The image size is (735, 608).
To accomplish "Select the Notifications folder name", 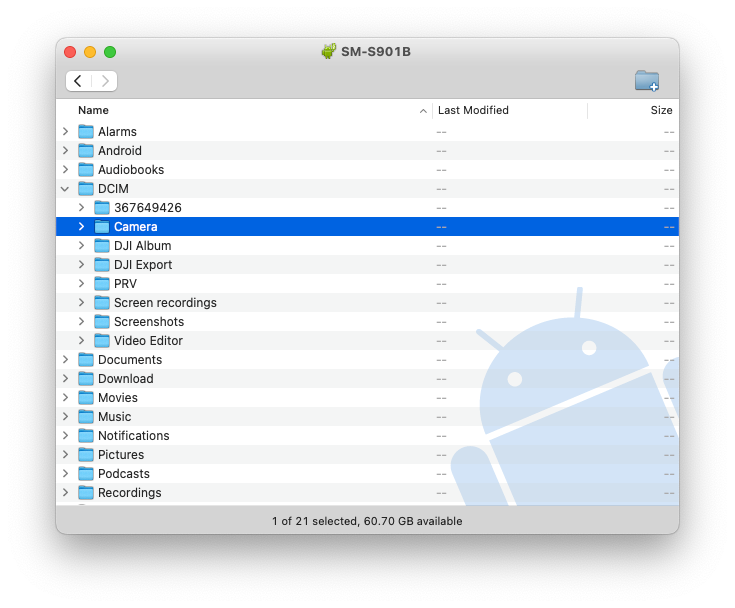I will [134, 435].
